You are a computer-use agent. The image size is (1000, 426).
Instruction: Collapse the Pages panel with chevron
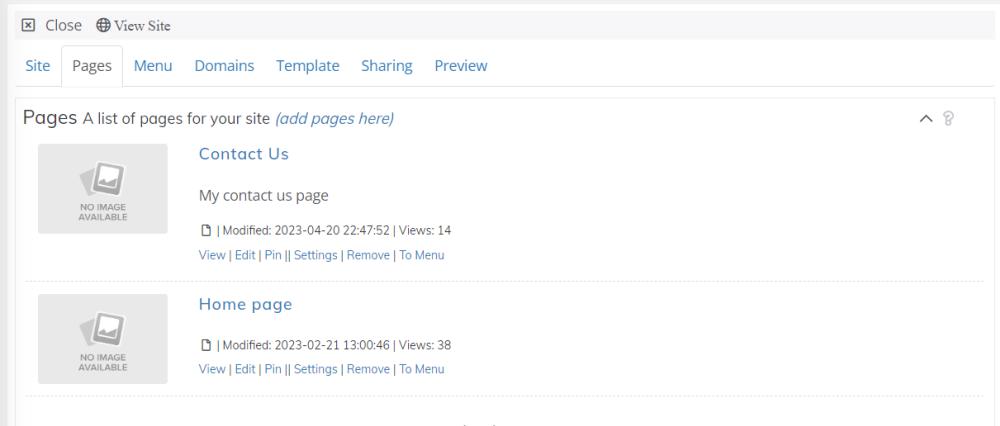coord(925,119)
